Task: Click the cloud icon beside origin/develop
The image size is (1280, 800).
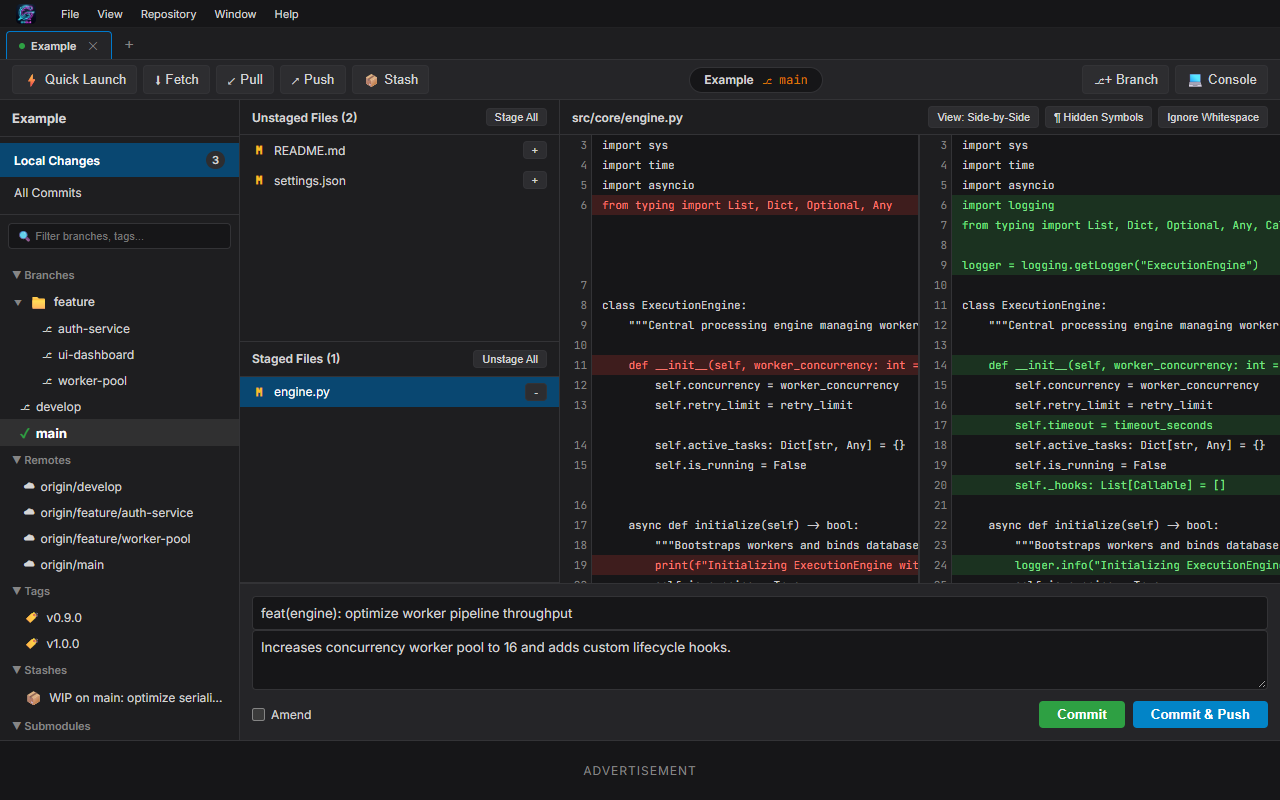Action: pyautogui.click(x=30, y=487)
